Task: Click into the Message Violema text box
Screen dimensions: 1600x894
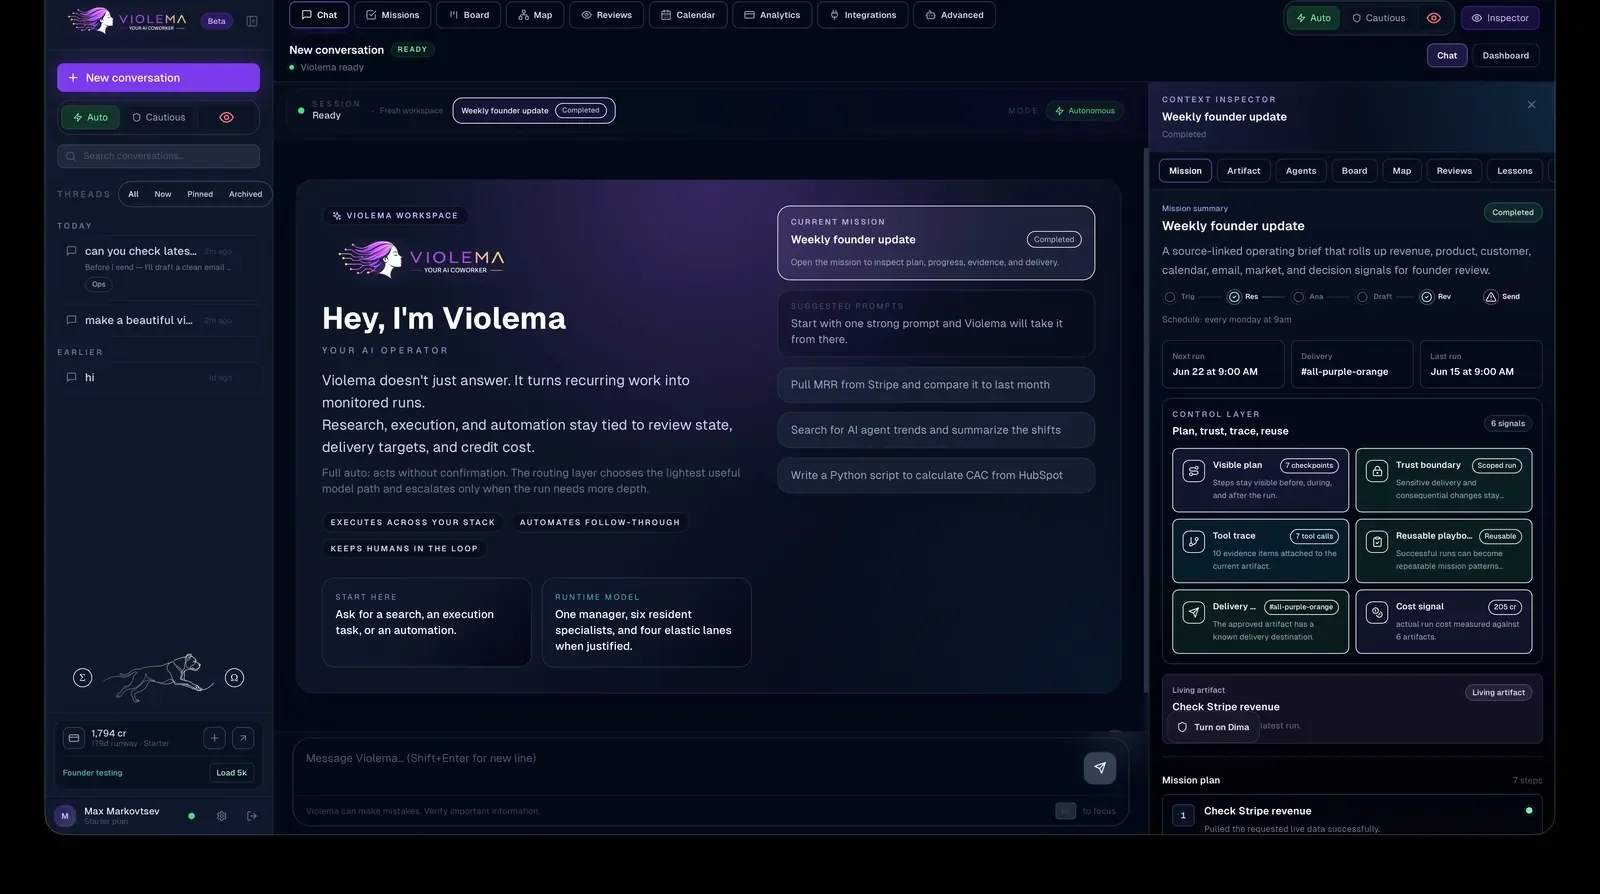Action: point(685,759)
